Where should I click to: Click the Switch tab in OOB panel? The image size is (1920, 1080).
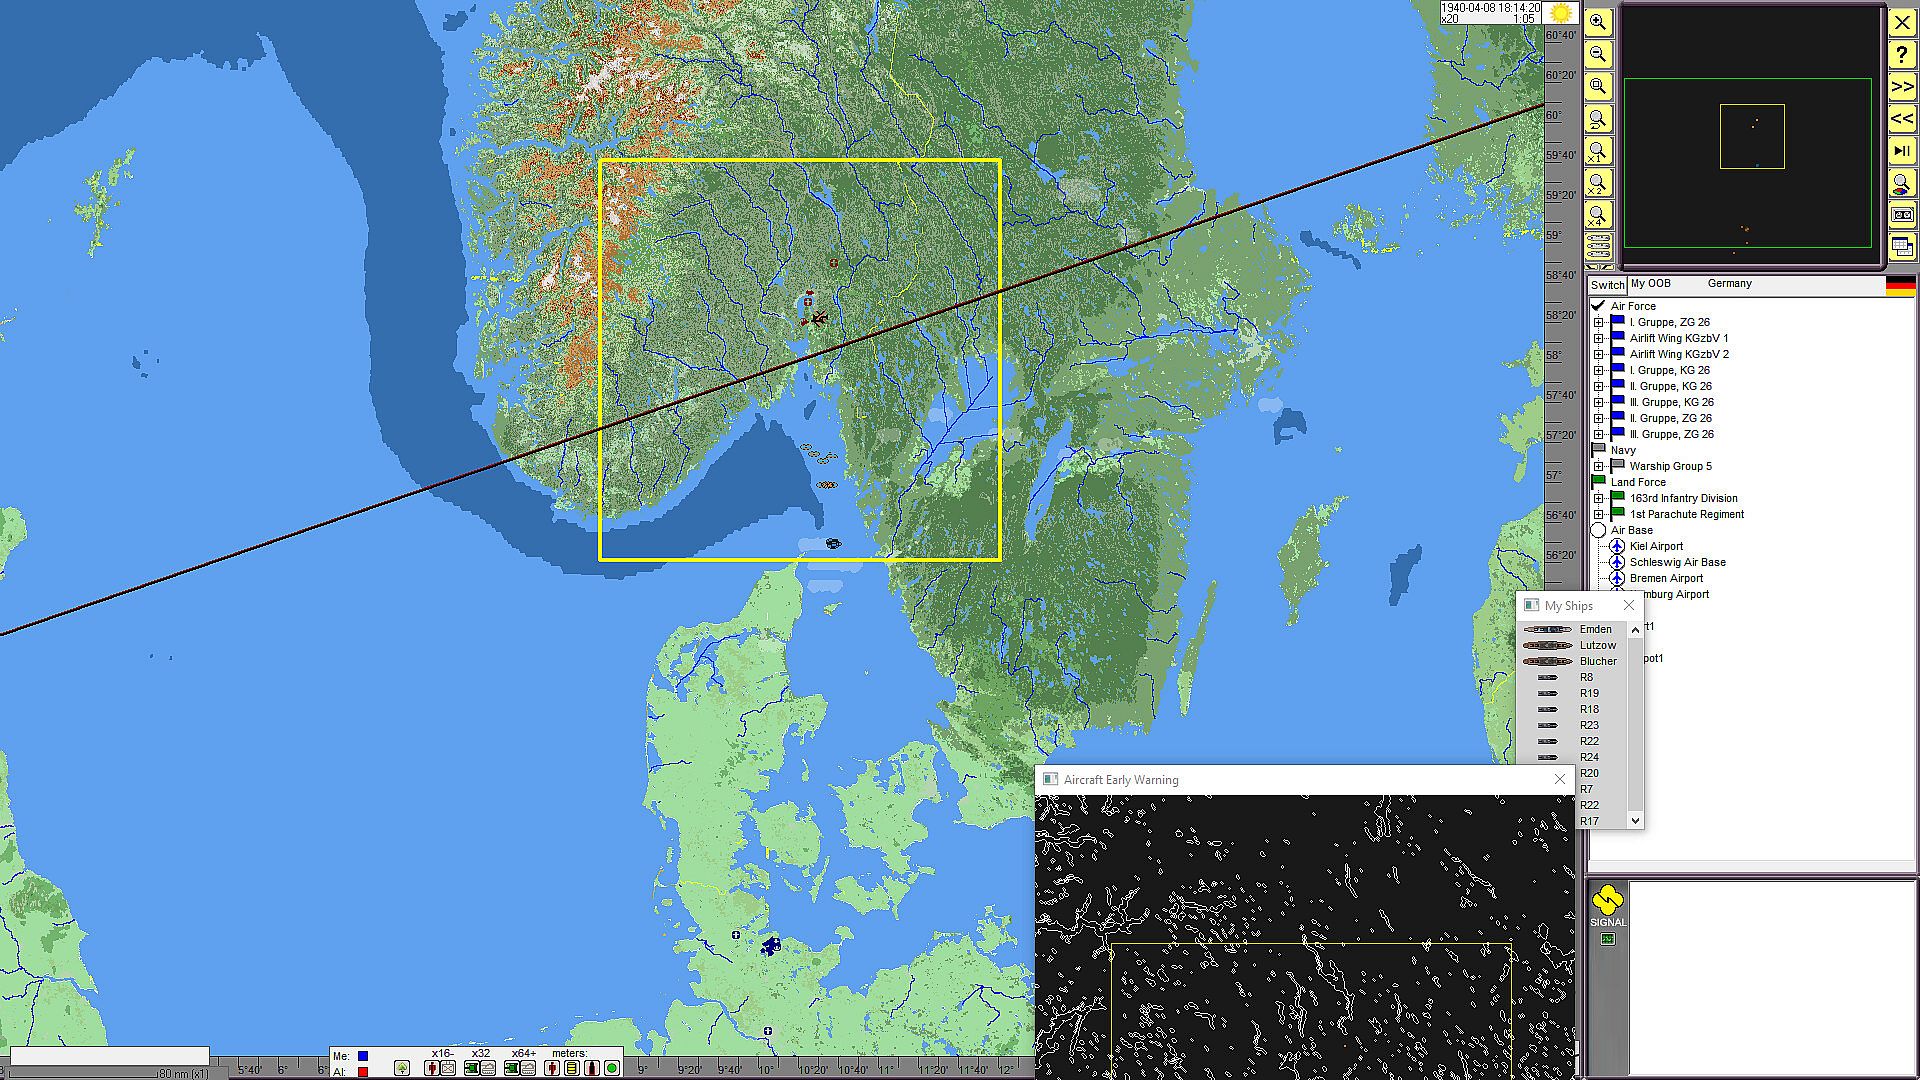pyautogui.click(x=1607, y=285)
